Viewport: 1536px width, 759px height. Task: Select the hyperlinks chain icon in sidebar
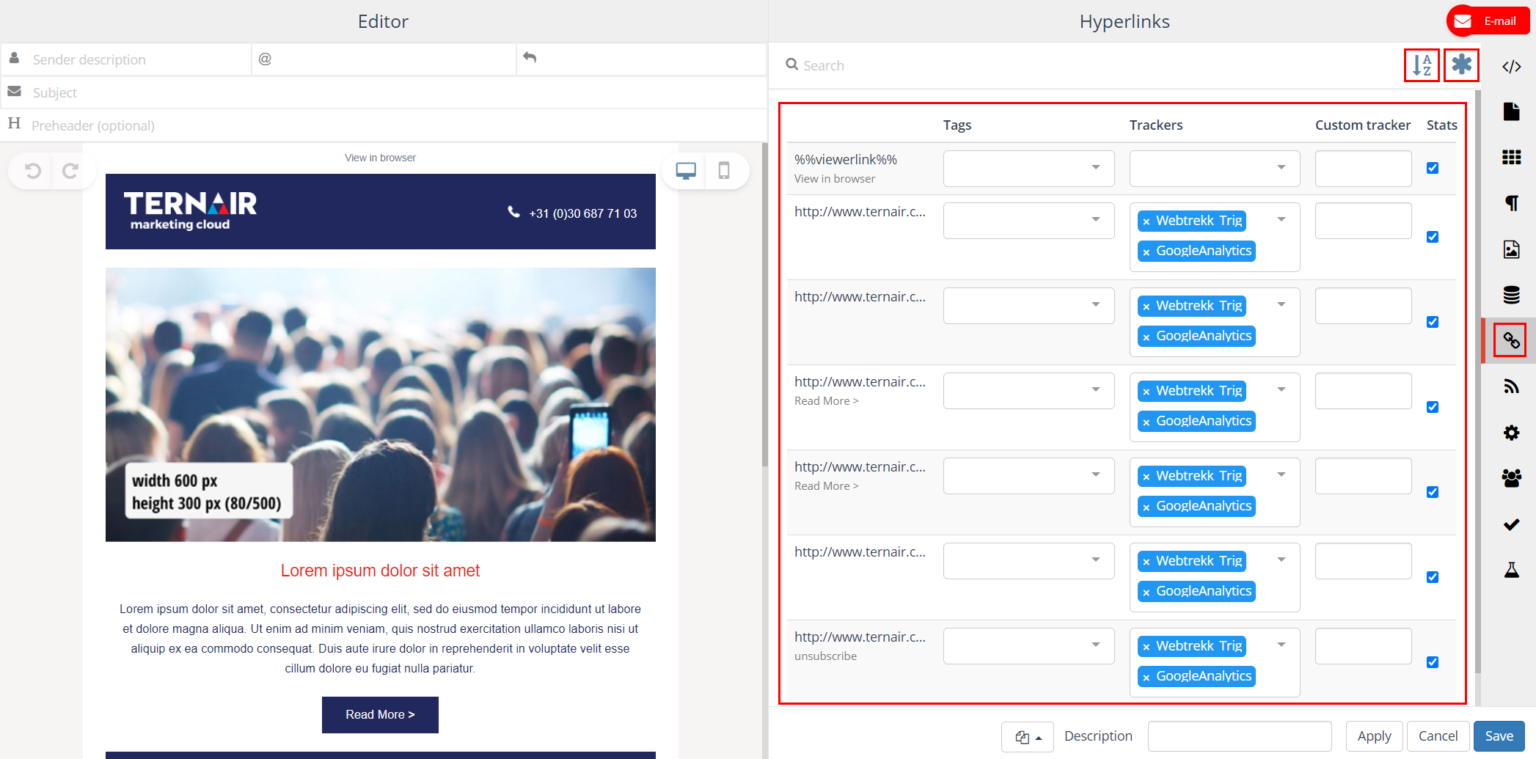pyautogui.click(x=1511, y=341)
